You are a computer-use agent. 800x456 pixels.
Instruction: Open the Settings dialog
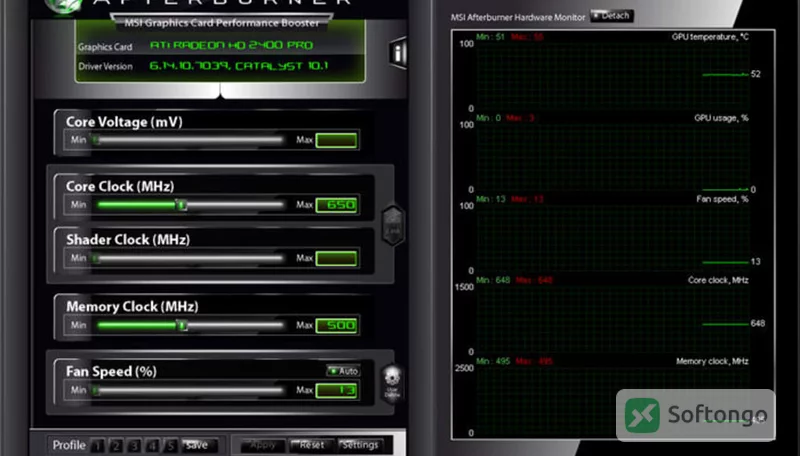(360, 445)
